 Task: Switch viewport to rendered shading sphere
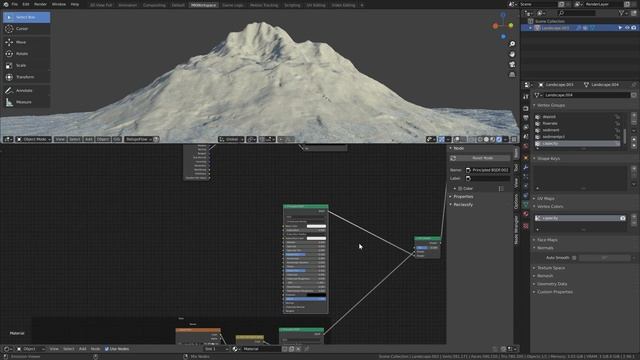tap(499, 139)
